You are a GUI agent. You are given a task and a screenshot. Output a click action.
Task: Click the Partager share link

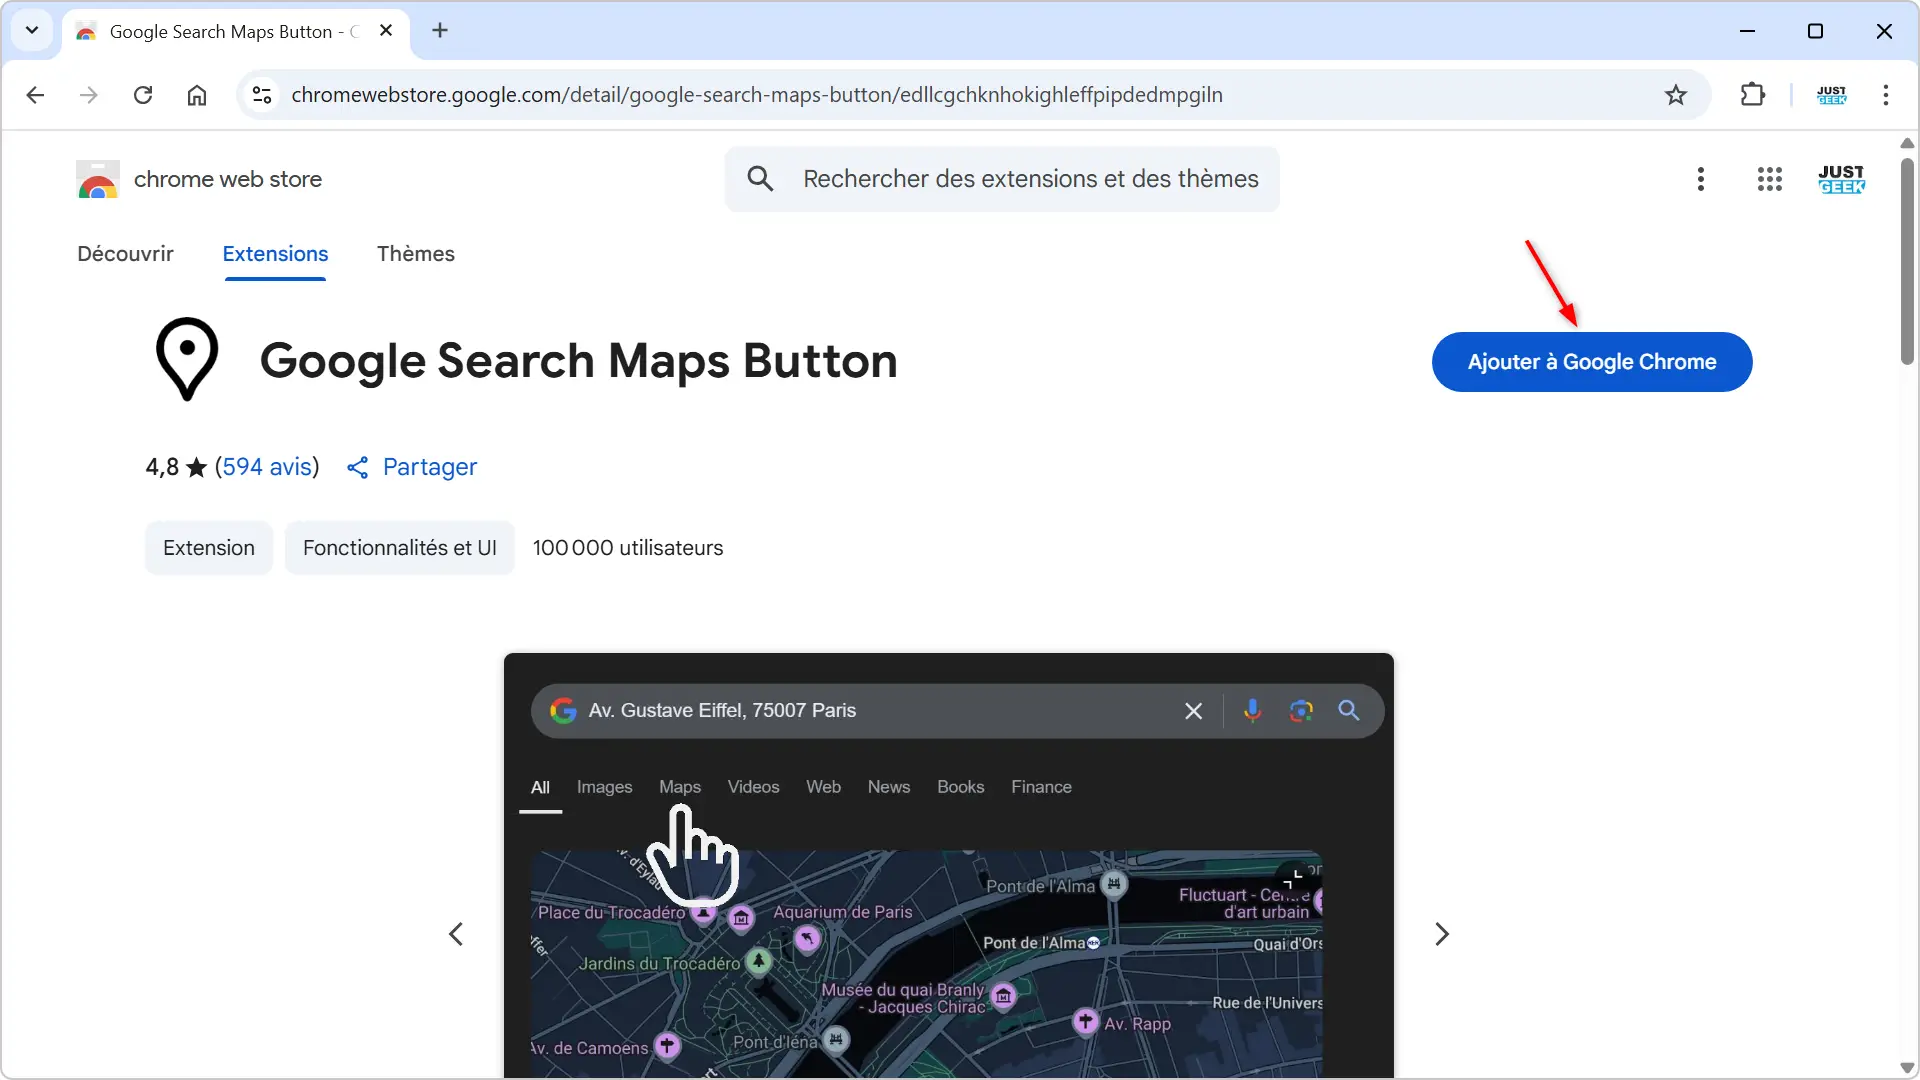pos(412,467)
